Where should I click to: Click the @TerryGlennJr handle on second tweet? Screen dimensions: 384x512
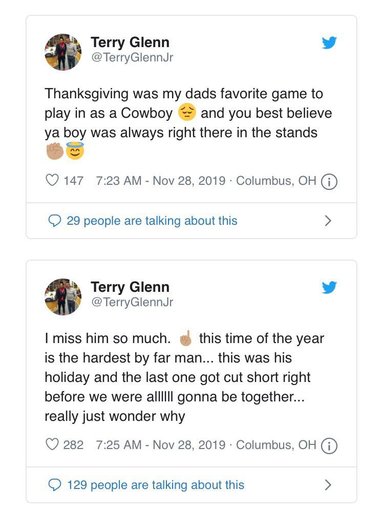tap(132, 302)
